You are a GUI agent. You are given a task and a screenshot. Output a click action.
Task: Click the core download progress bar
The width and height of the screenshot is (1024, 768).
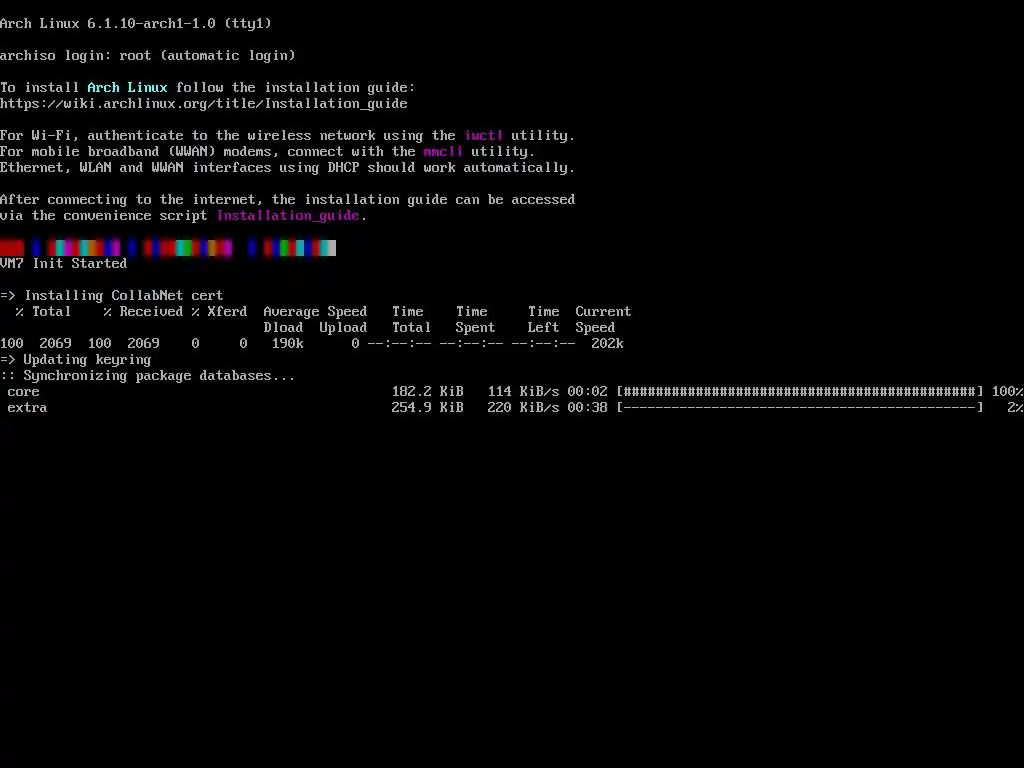click(800, 391)
